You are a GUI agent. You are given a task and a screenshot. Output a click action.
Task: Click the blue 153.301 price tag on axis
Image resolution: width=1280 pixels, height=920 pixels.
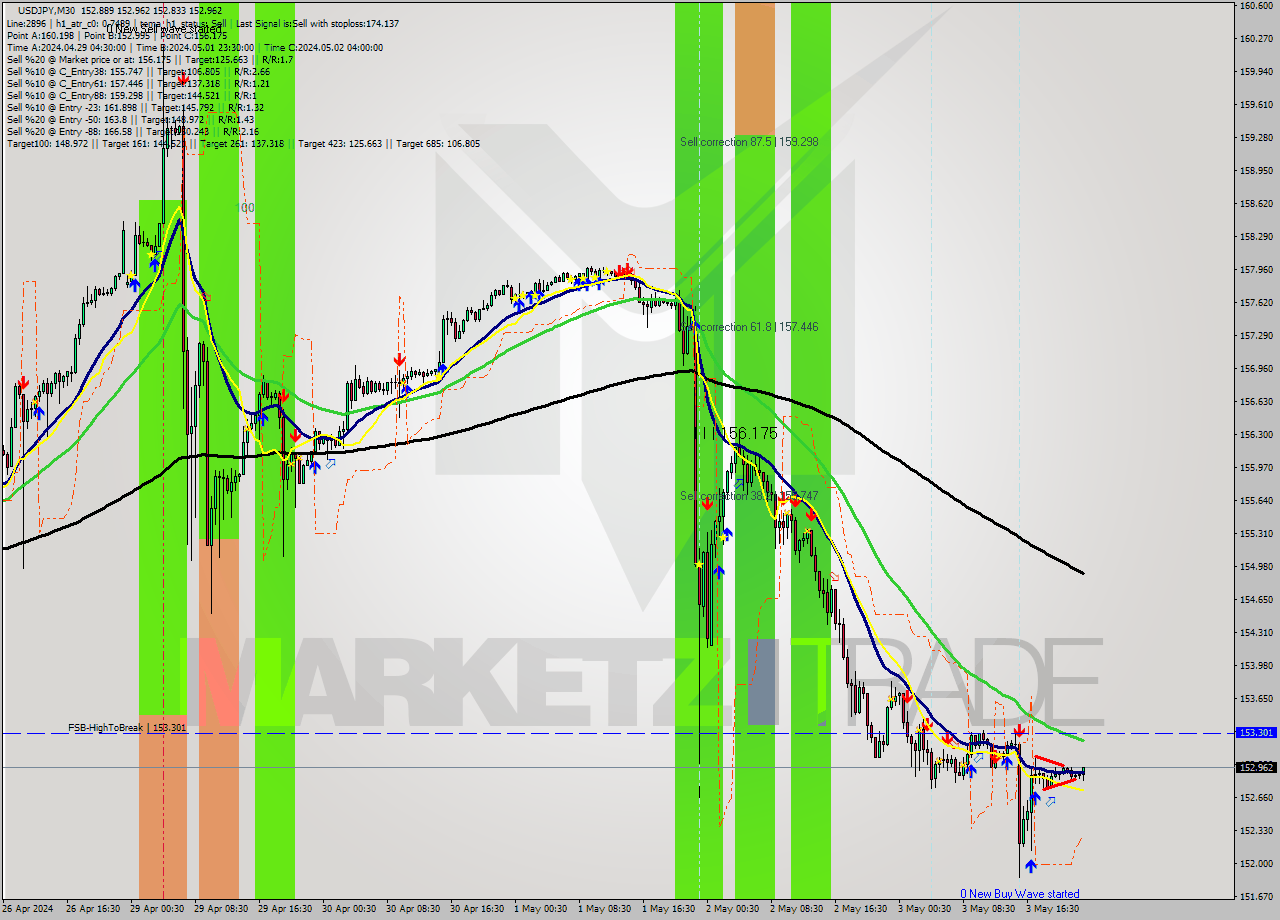[x=1256, y=733]
